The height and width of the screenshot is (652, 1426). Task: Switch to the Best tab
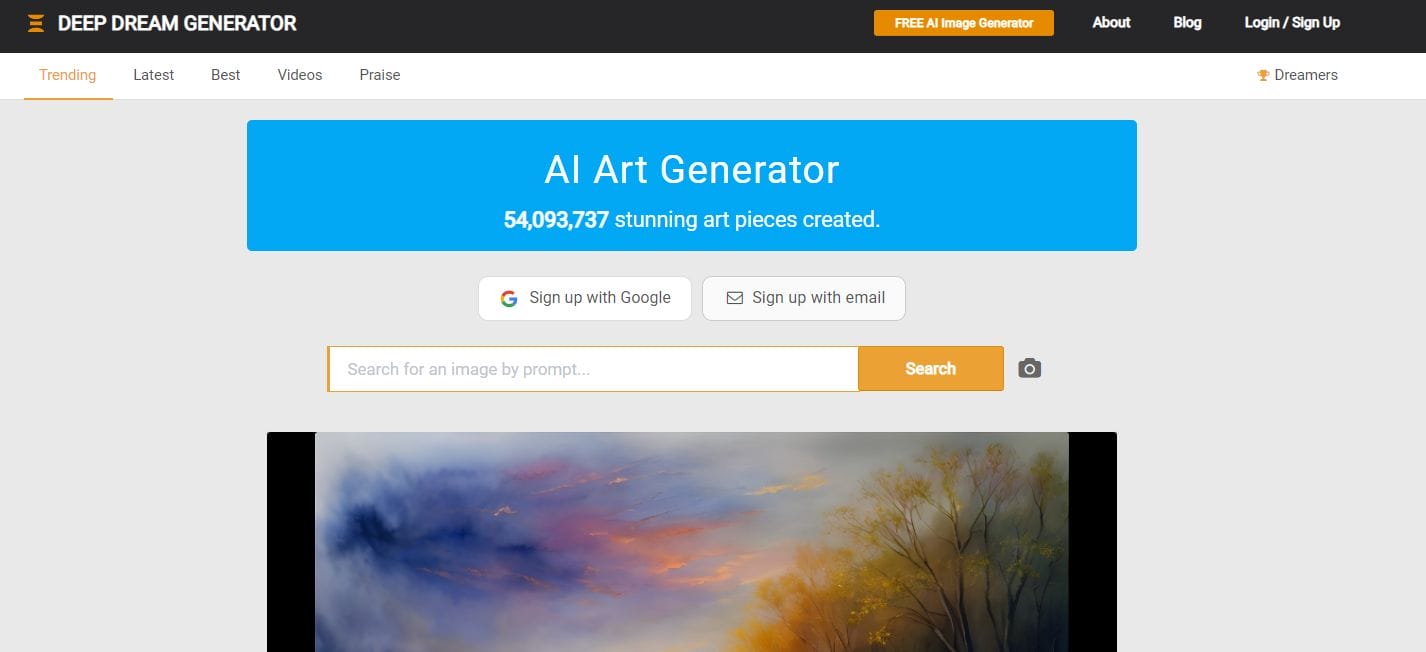[x=226, y=75]
